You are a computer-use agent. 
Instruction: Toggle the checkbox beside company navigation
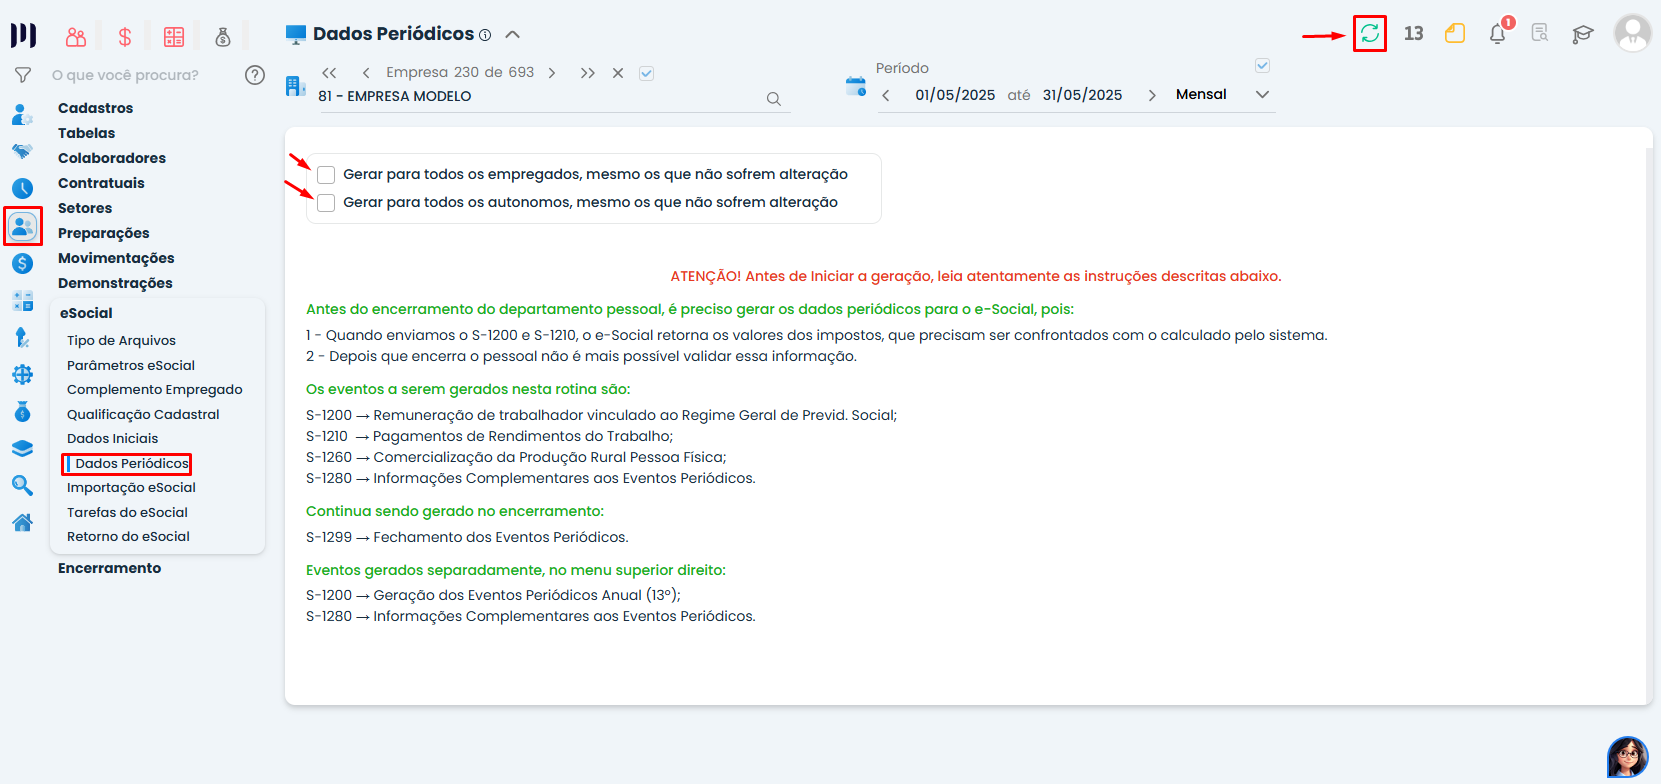pyautogui.click(x=647, y=73)
